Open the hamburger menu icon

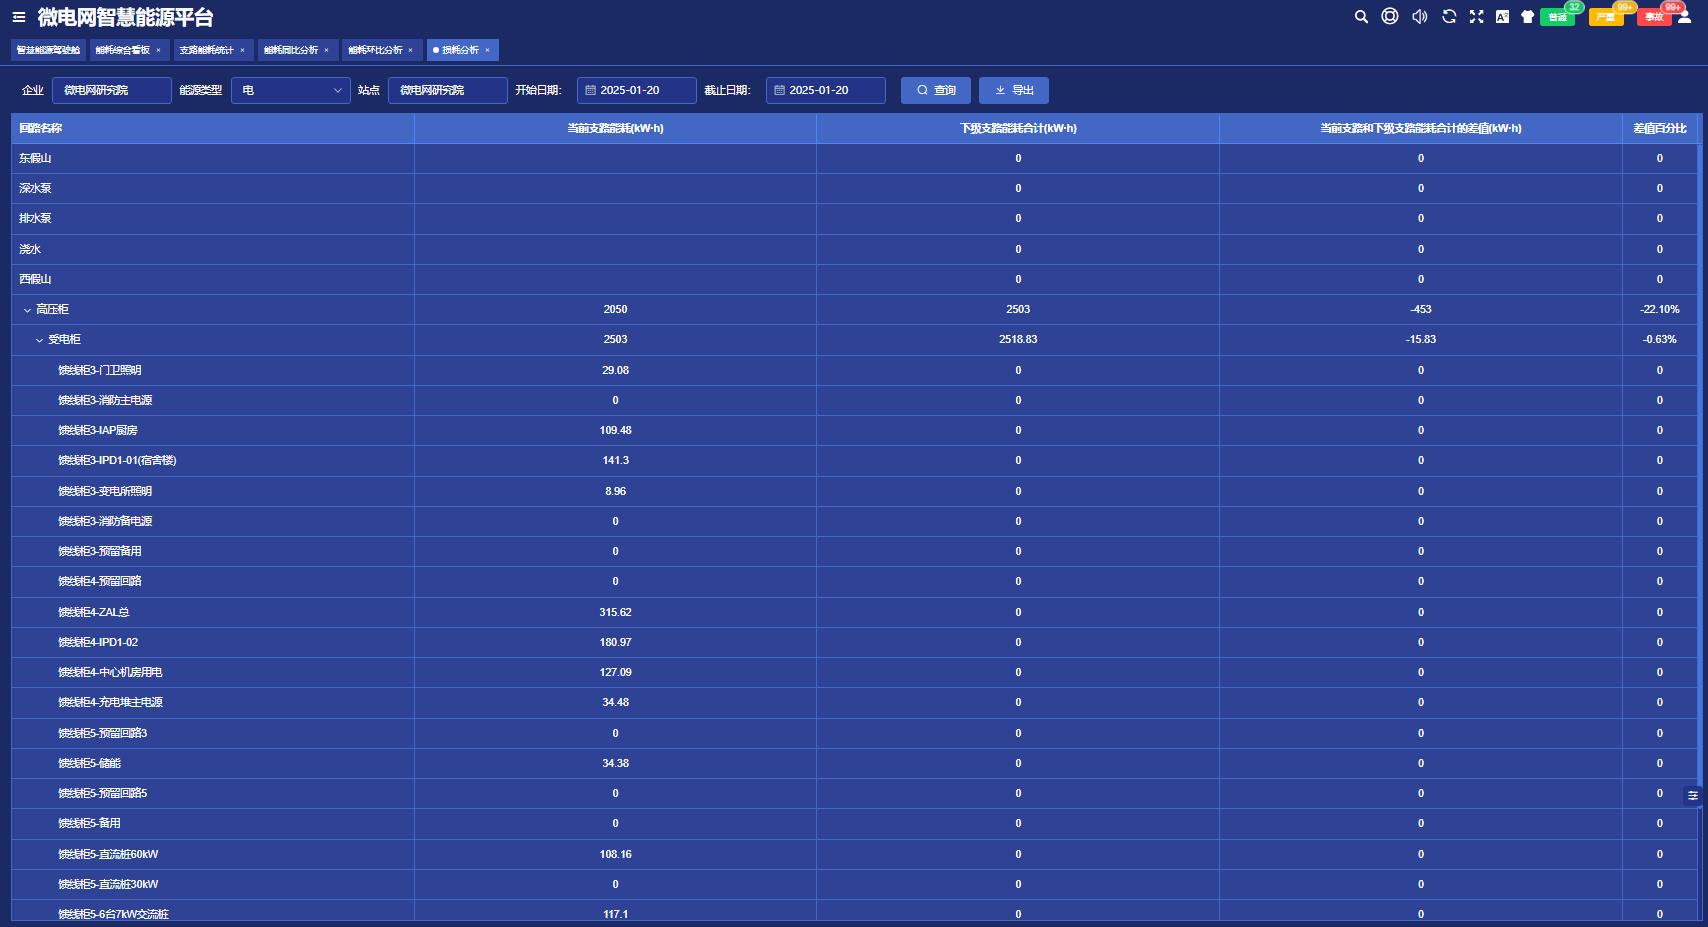[x=18, y=17]
